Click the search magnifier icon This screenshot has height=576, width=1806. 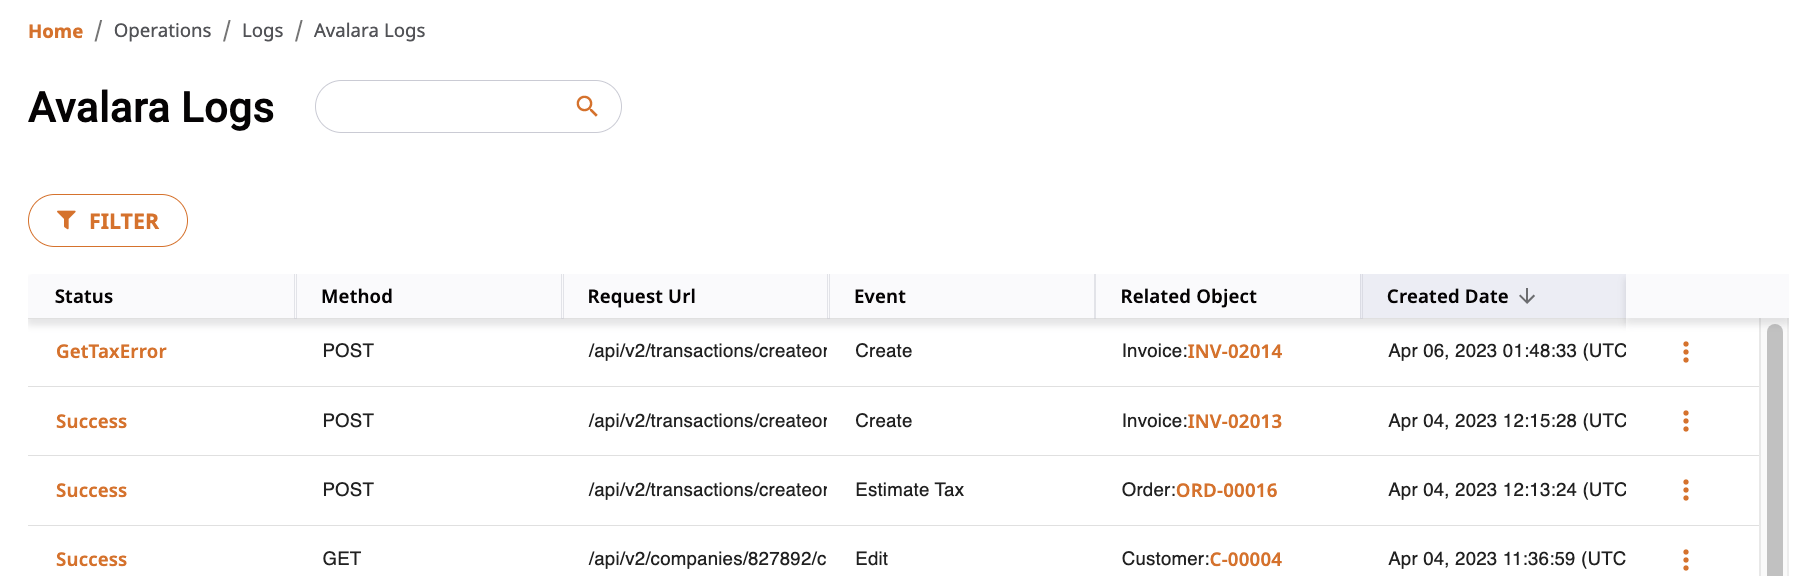point(587,106)
